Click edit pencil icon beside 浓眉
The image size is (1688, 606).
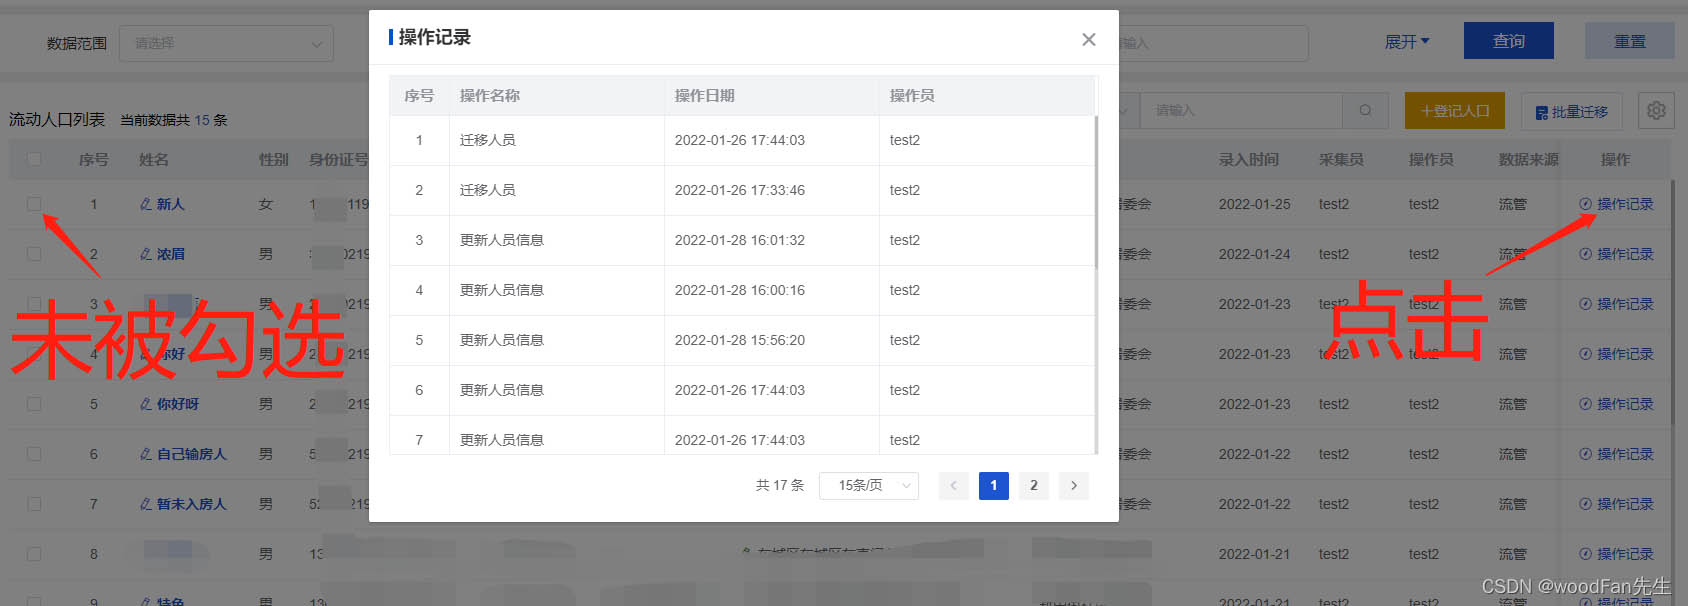point(146,254)
